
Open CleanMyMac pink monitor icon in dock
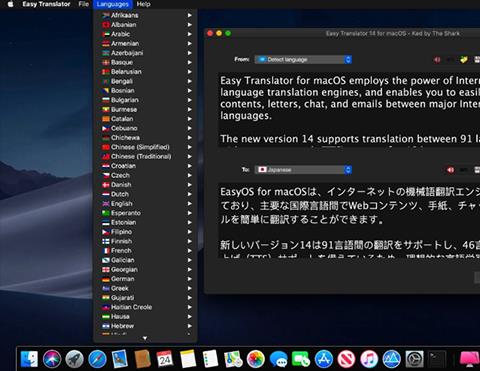pyautogui.click(x=470, y=360)
